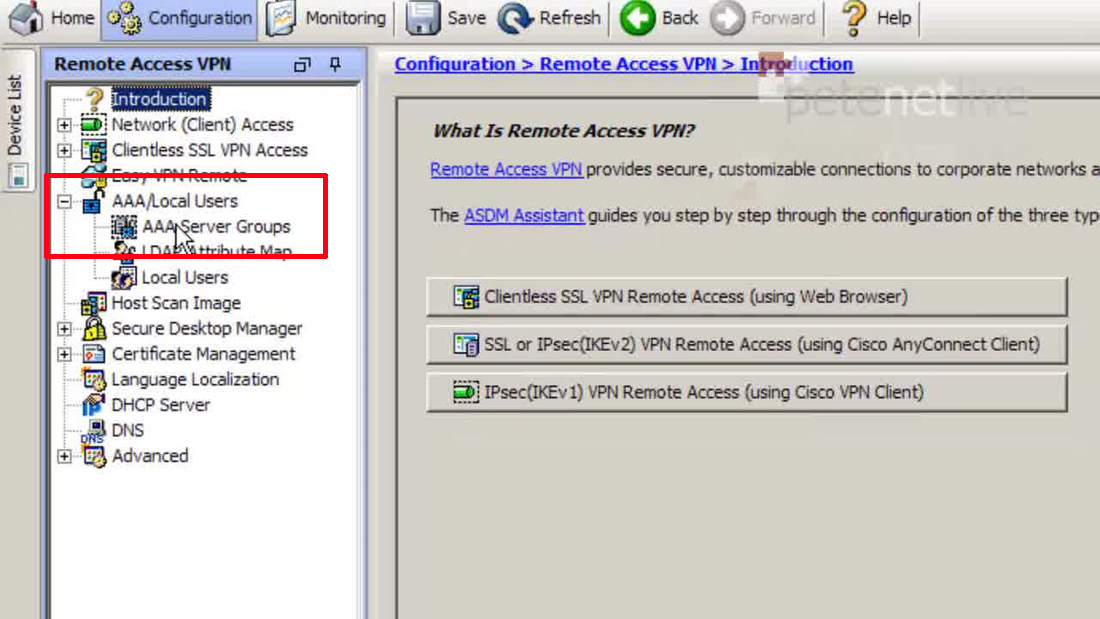Select the DNS tree entry label
1100x619 pixels.
pos(128,431)
